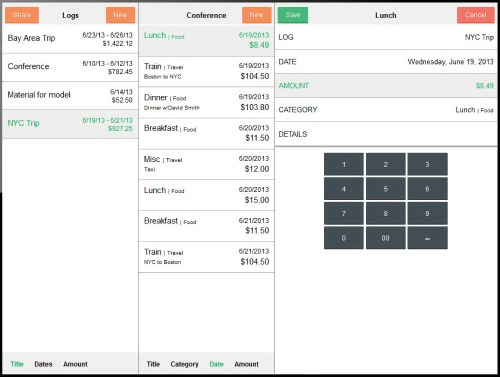Tap number 9 on the keypad
Screen dimensions: 500x377
pos(427,213)
